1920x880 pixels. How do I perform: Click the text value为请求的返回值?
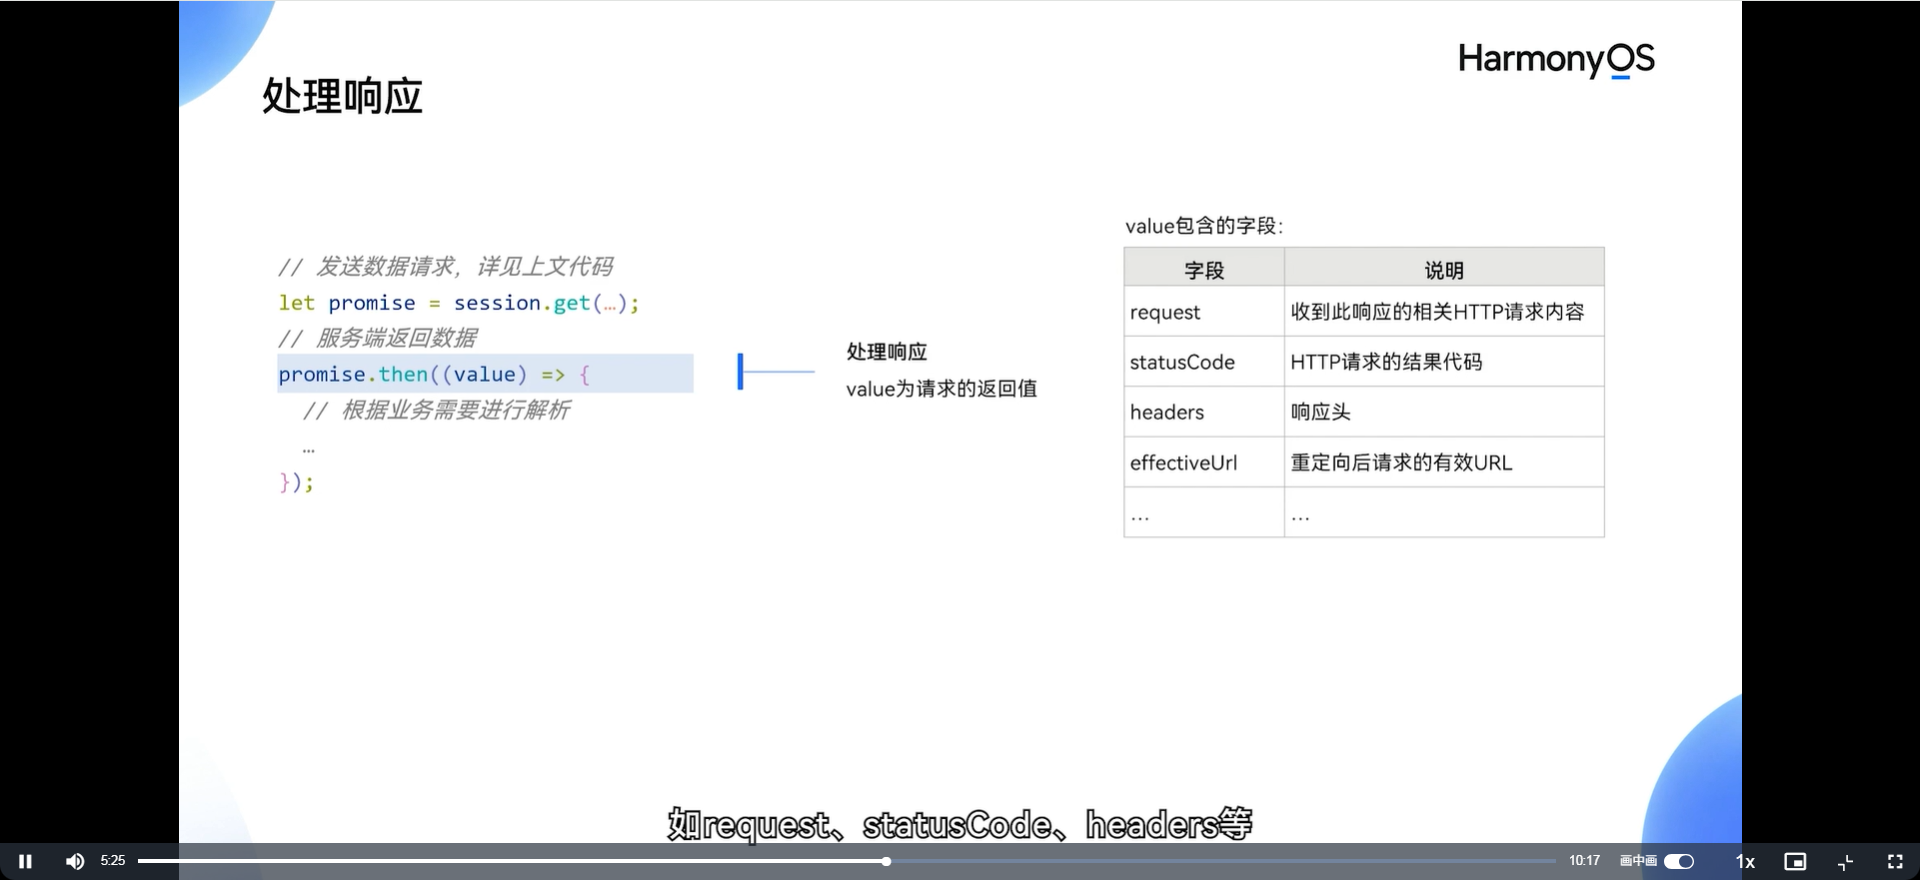941,389
